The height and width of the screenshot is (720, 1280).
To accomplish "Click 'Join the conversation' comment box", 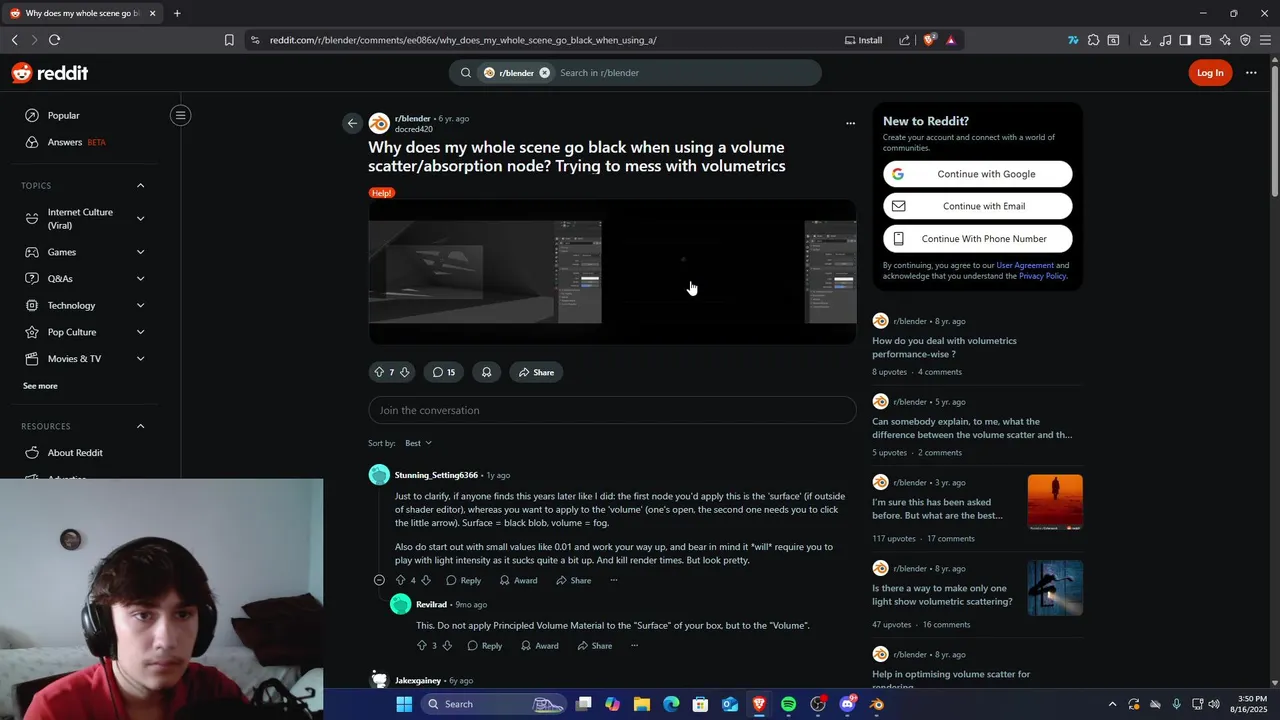I will click(612, 410).
